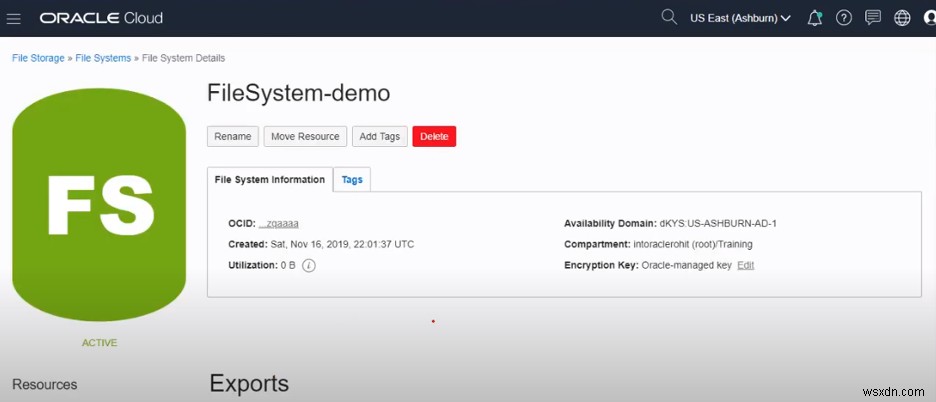This screenshot has height=402, width=936.
Task: Click the Compartment intoraclerohit (root)/Training value
Action: 693,244
